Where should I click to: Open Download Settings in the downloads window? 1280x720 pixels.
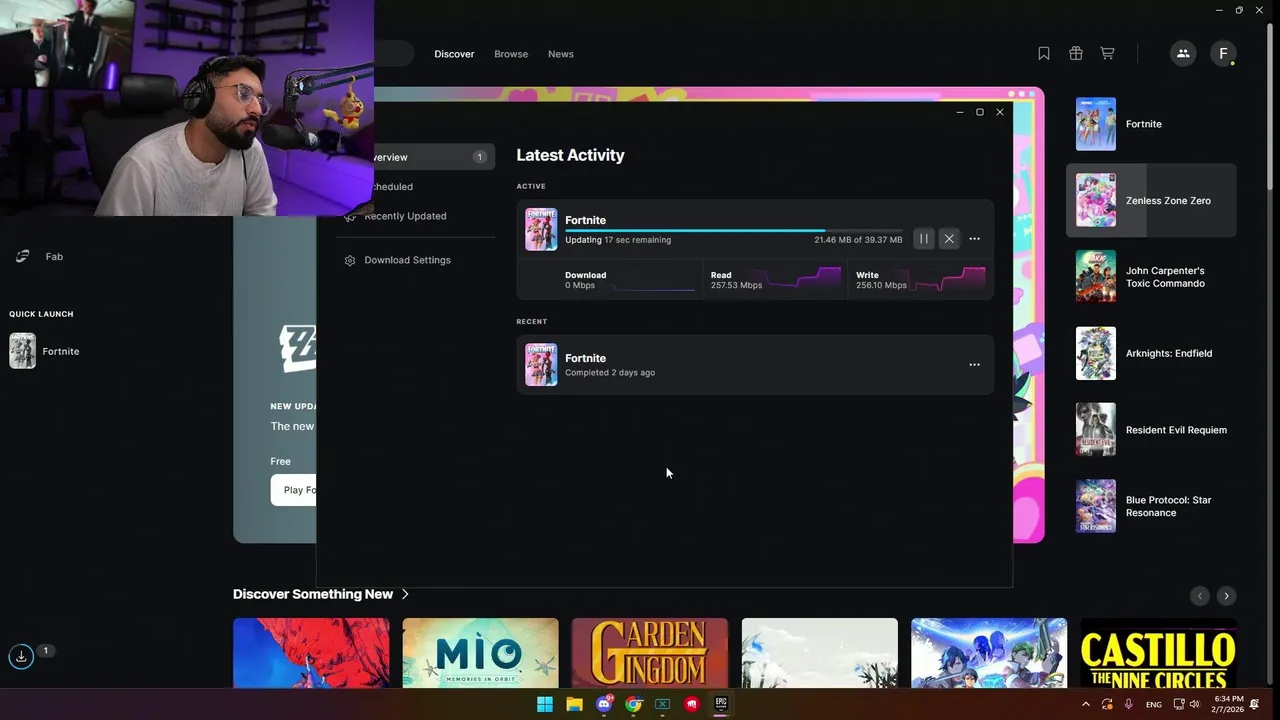pos(407,260)
